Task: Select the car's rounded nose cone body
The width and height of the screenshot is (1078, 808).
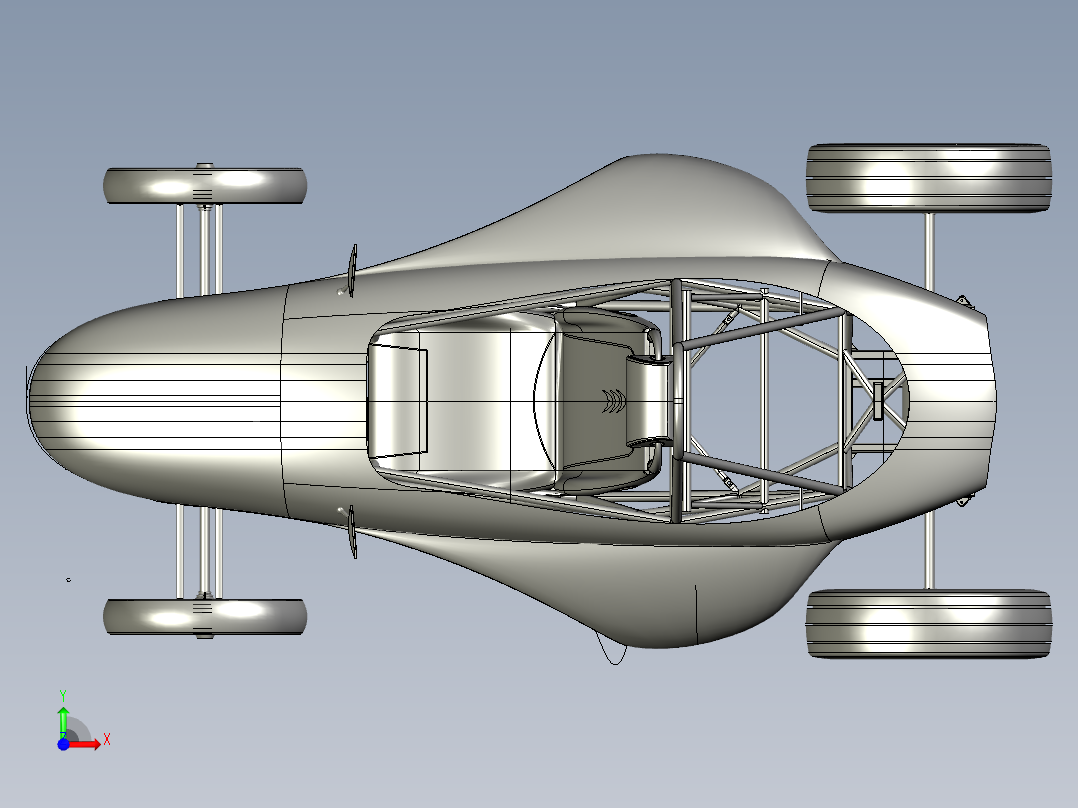Action: [155, 401]
